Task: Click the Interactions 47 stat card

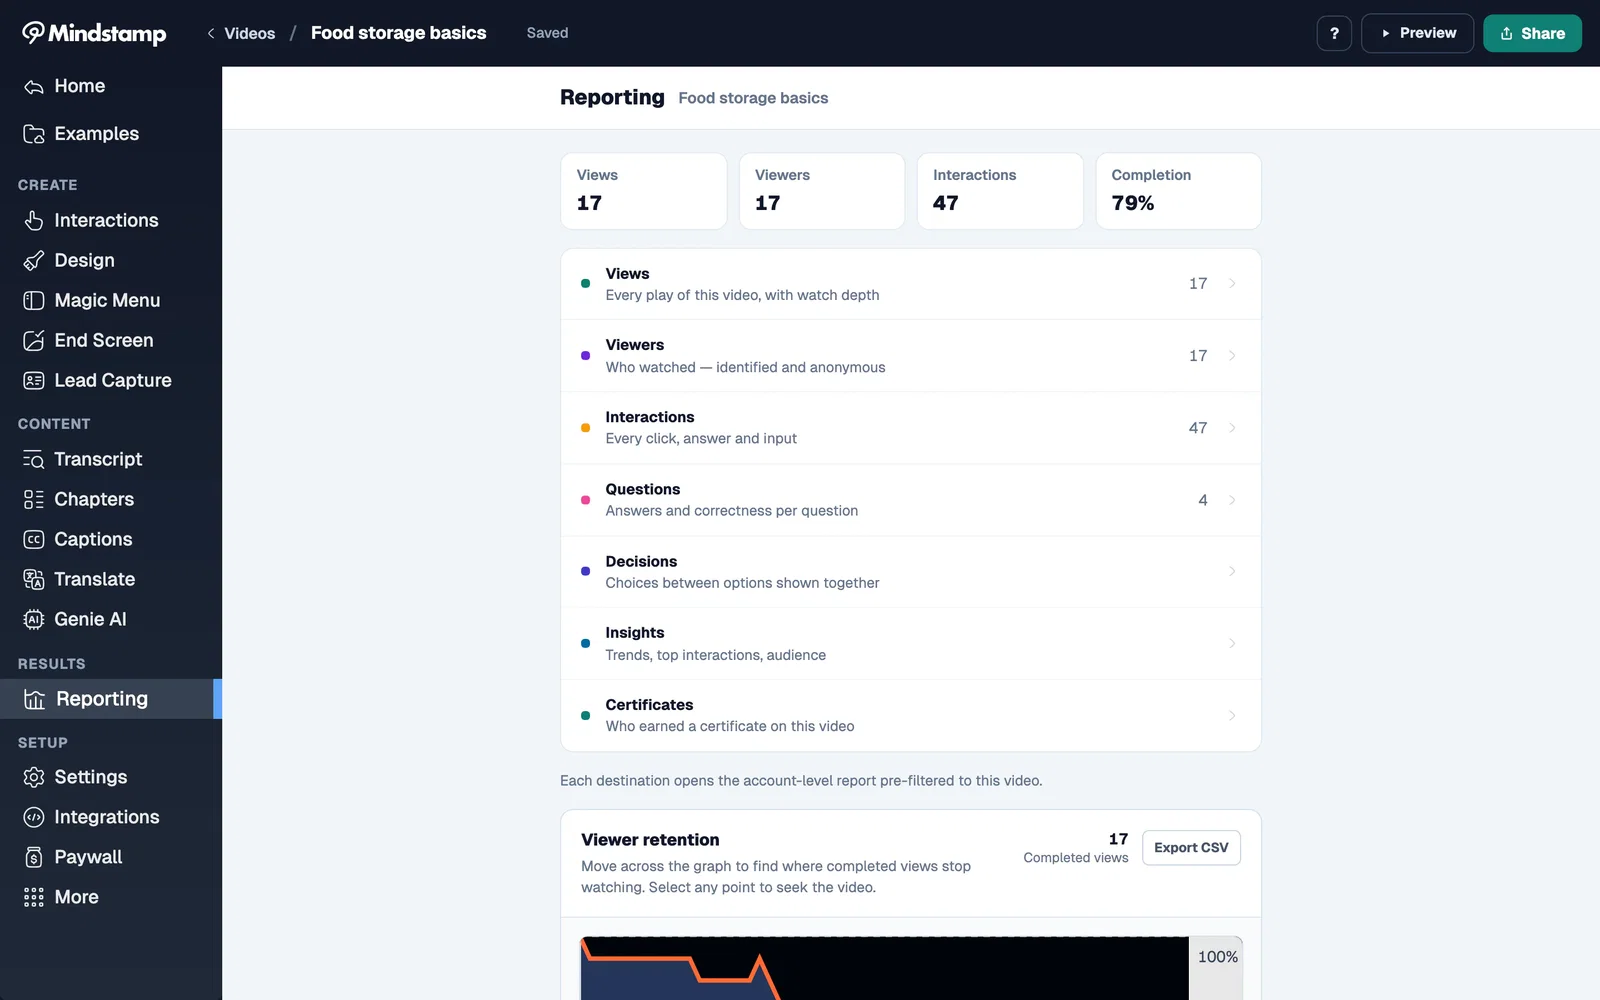Action: pos(1000,191)
